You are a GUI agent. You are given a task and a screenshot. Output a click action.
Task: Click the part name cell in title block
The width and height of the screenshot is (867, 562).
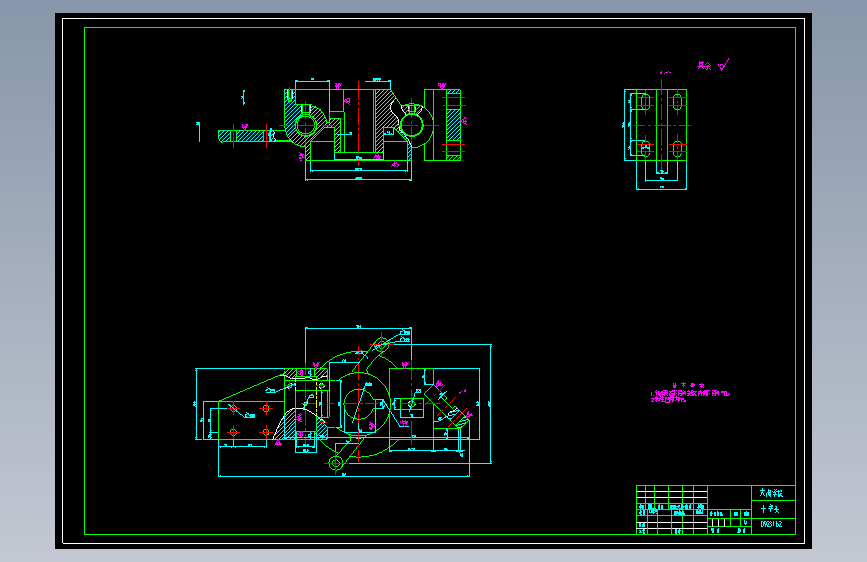(773, 509)
